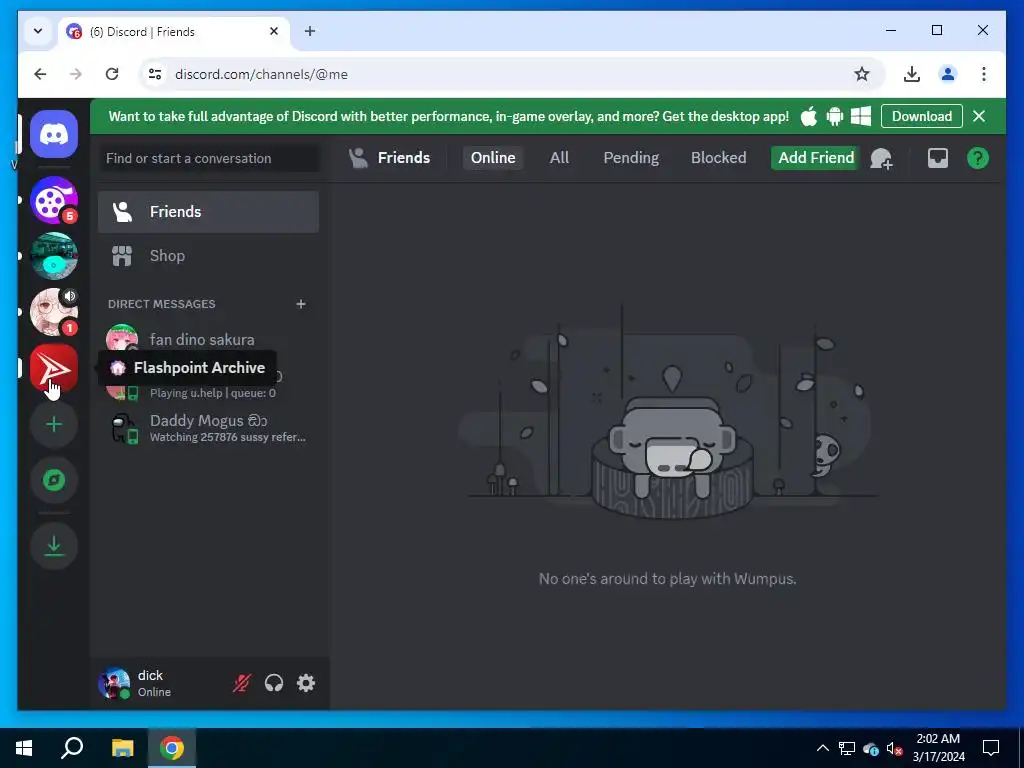
Task: Dismiss the green desktop app banner
Action: tap(978, 116)
